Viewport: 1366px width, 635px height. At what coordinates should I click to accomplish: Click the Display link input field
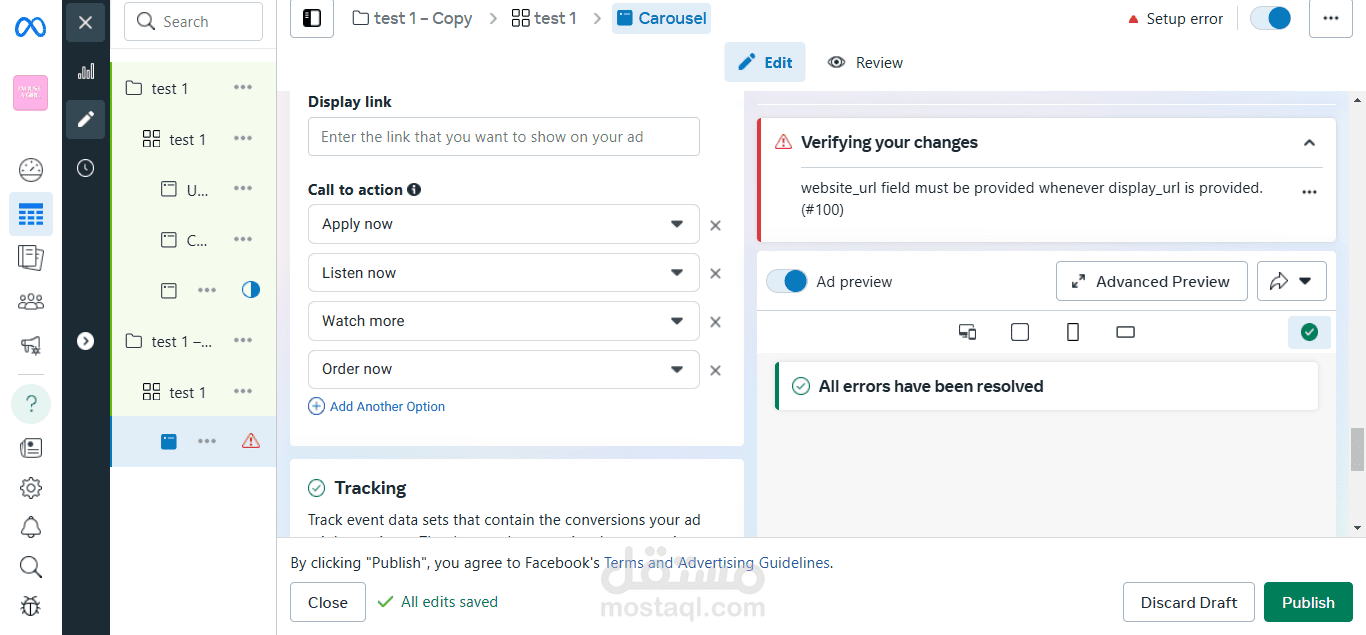coord(503,137)
